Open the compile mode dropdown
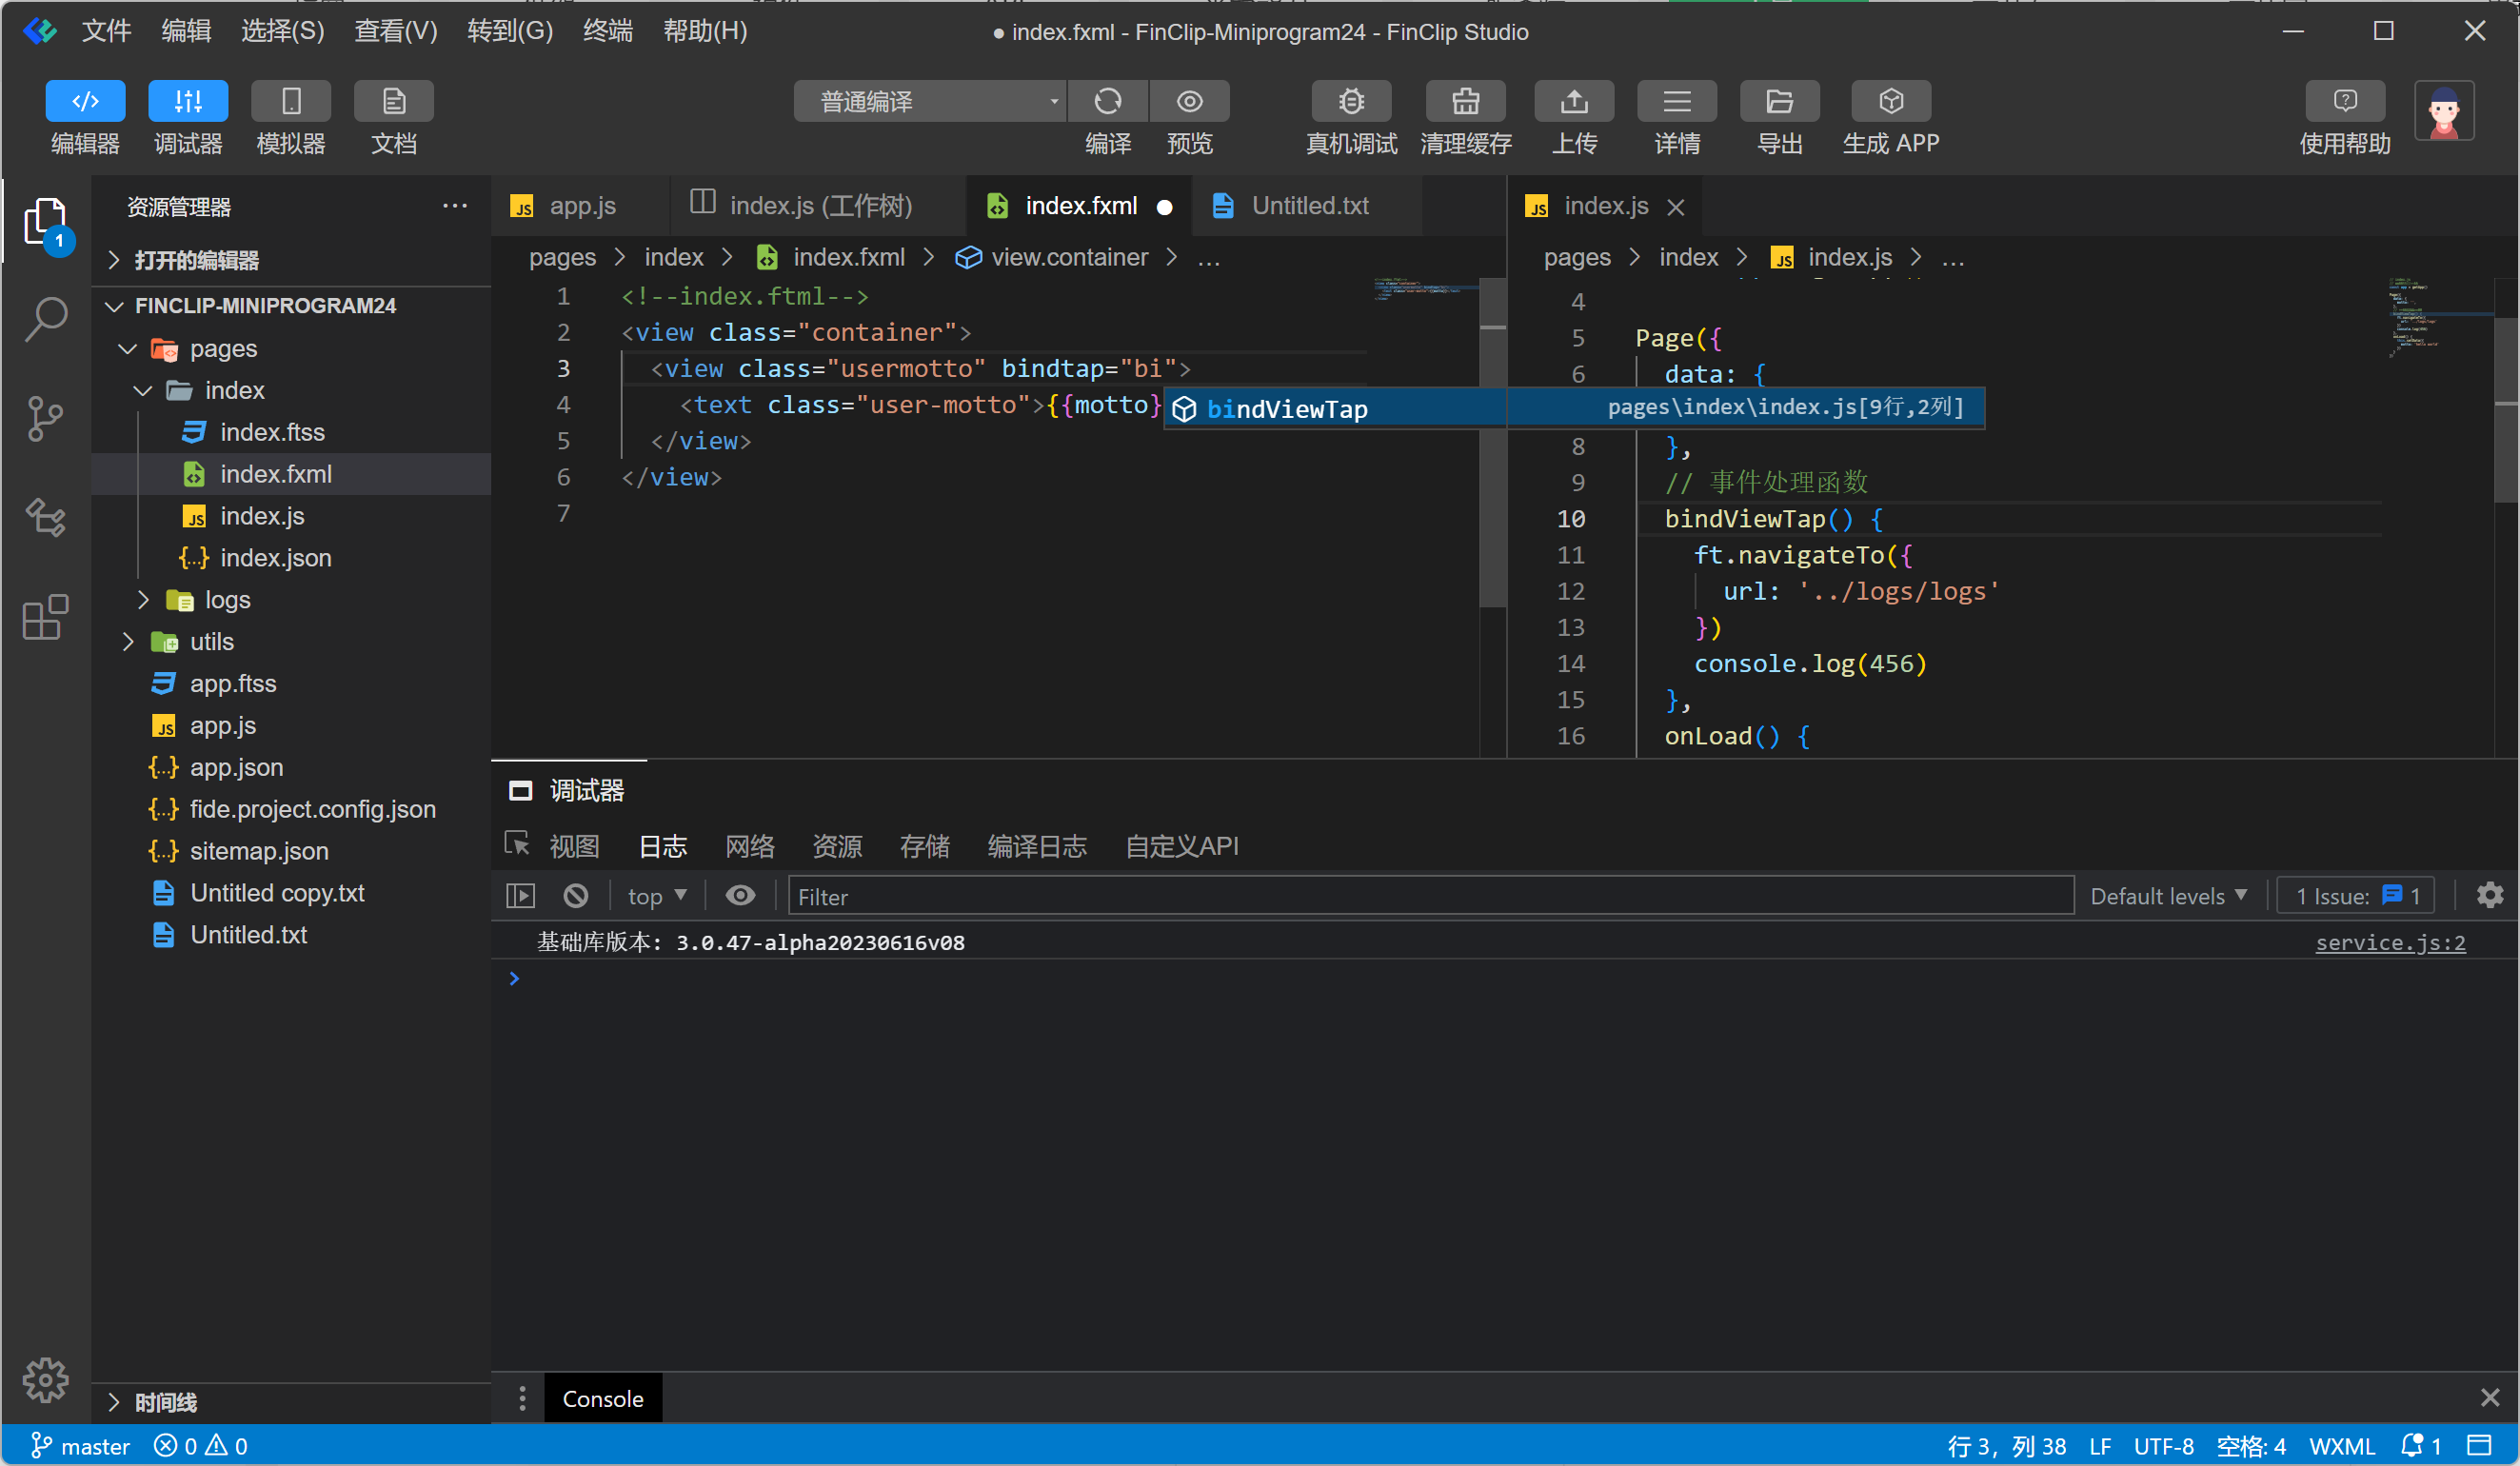Image resolution: width=2520 pixels, height=1466 pixels. click(x=929, y=101)
